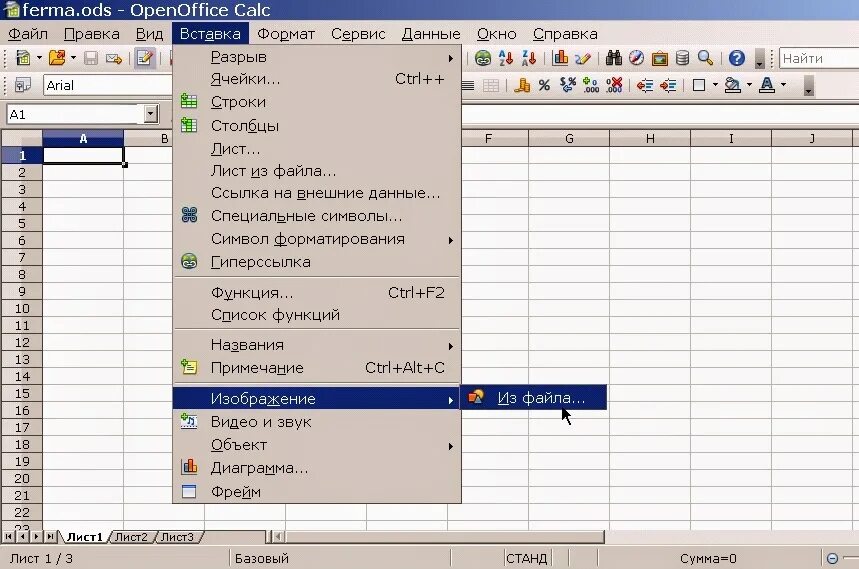Click the Justify alignment icon
This screenshot has width=859, height=569.
[x=468, y=85]
